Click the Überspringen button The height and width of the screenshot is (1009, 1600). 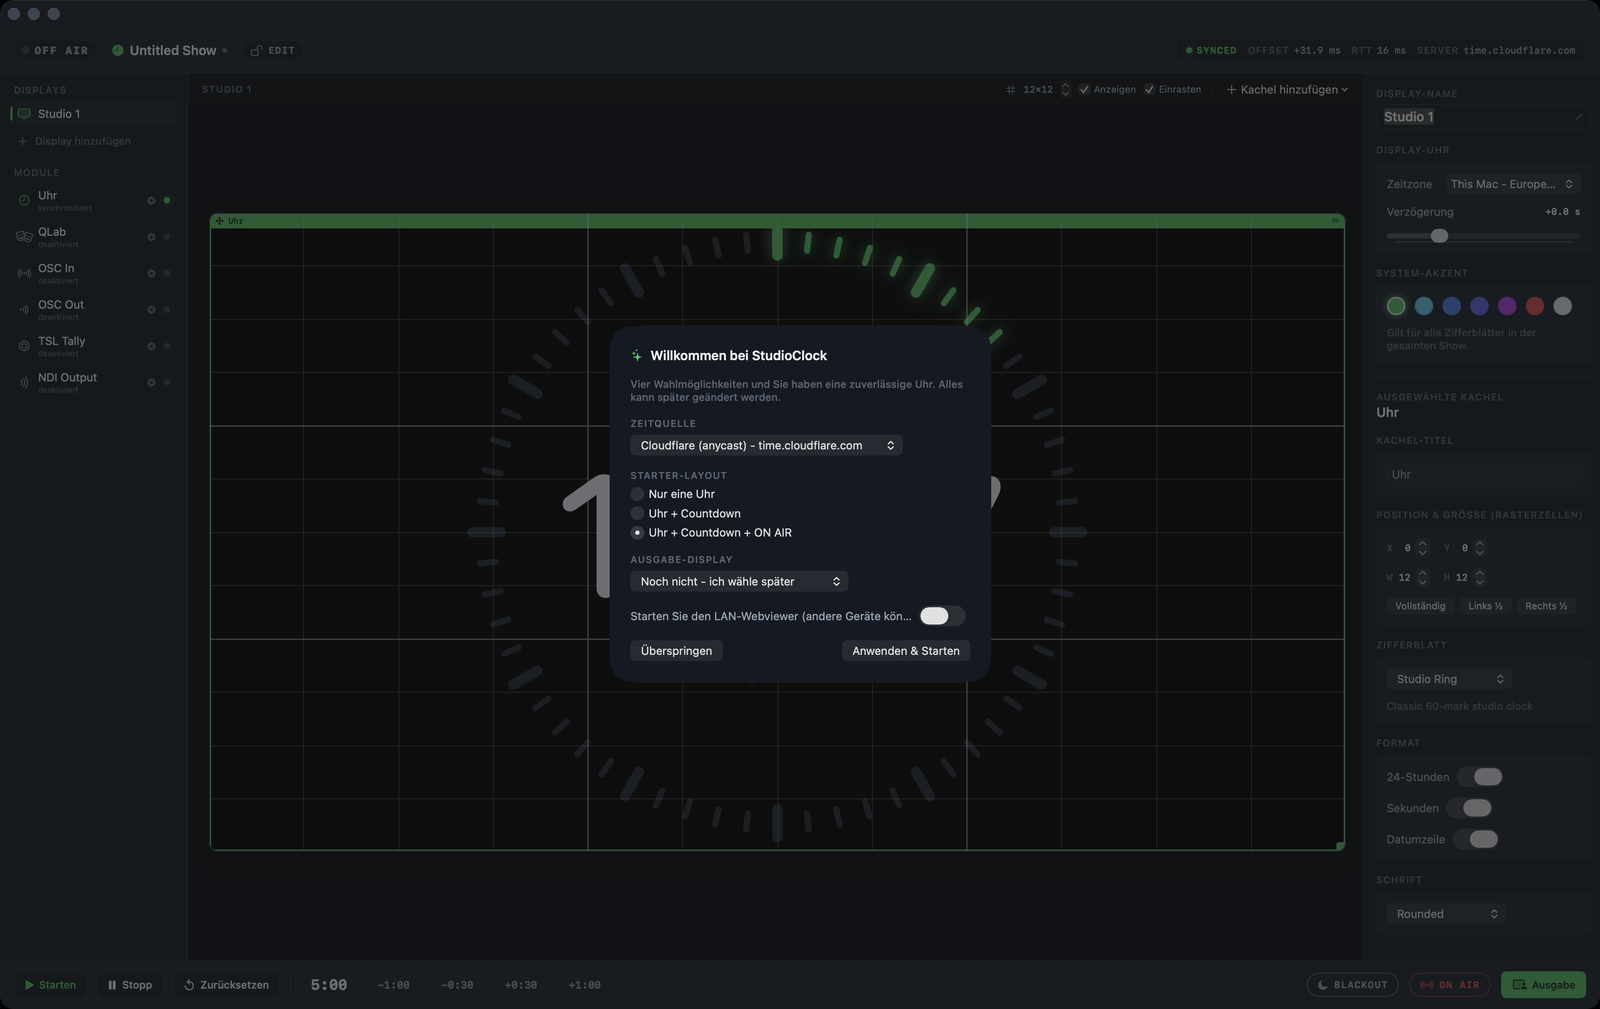(x=677, y=651)
